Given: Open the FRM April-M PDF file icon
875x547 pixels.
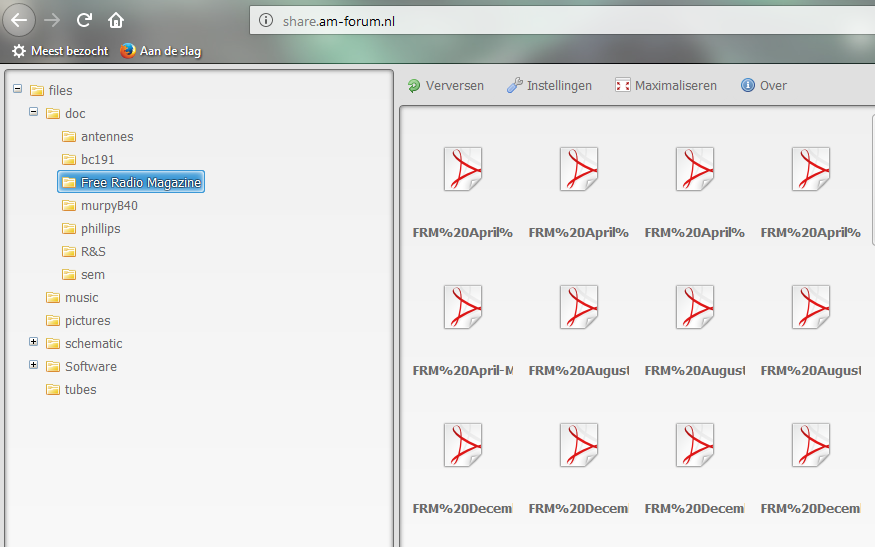Looking at the screenshot, I should [x=462, y=307].
